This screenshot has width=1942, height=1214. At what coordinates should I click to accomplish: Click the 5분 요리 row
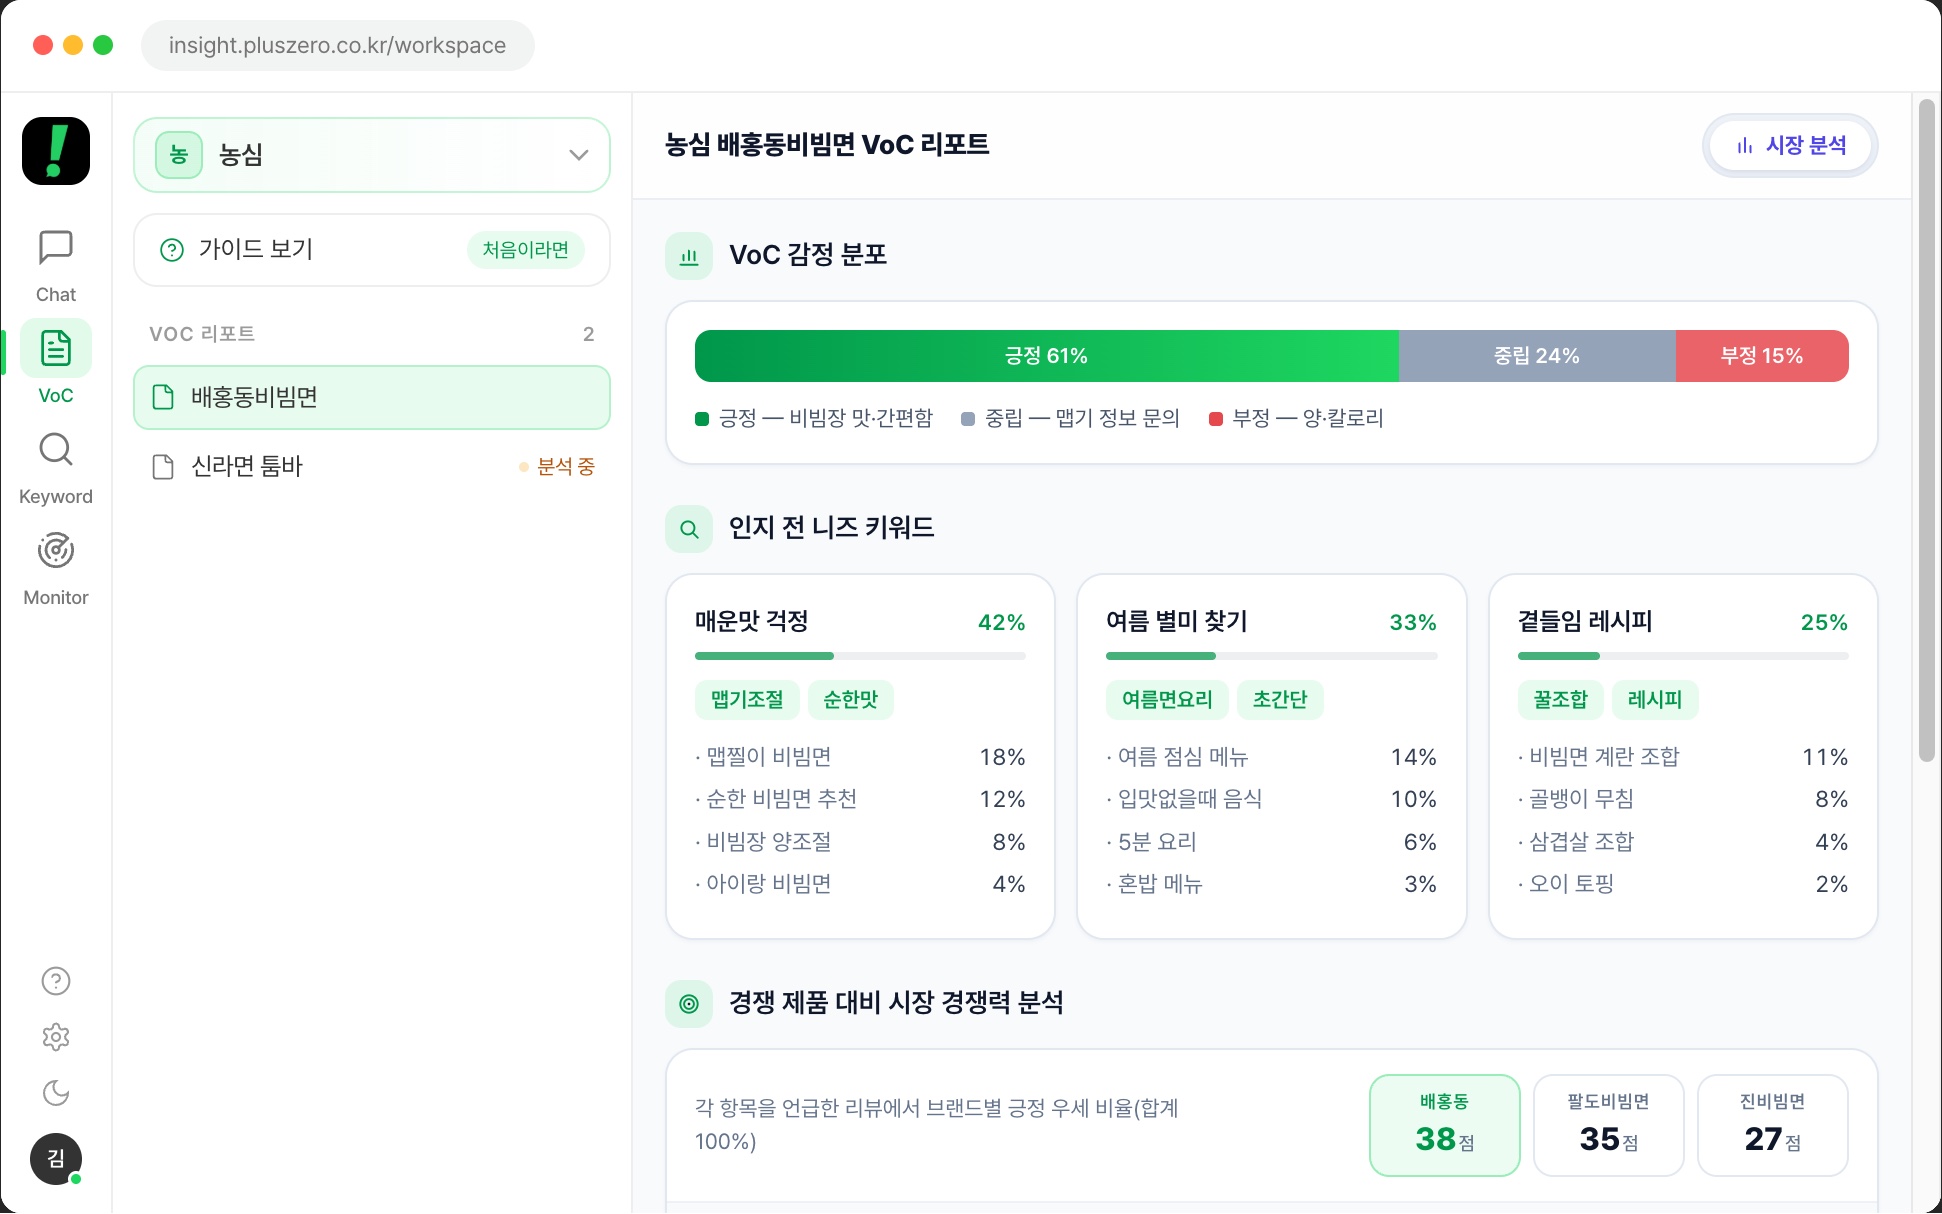coord(1272,843)
